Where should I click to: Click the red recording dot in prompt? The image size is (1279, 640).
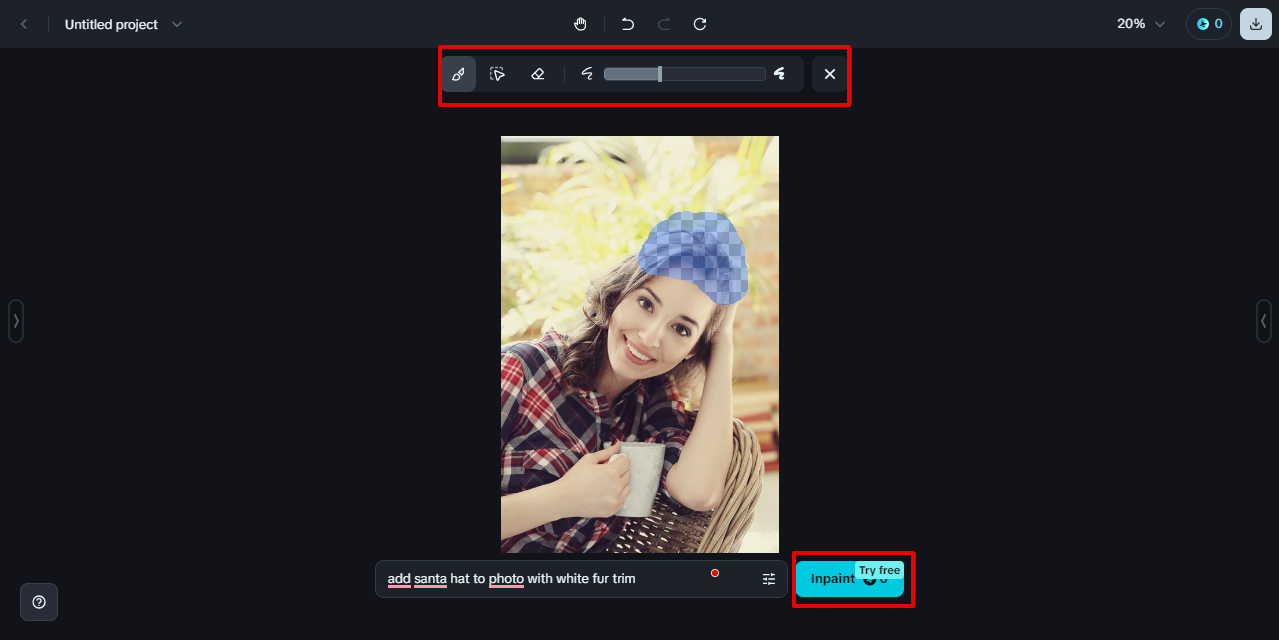coord(715,573)
